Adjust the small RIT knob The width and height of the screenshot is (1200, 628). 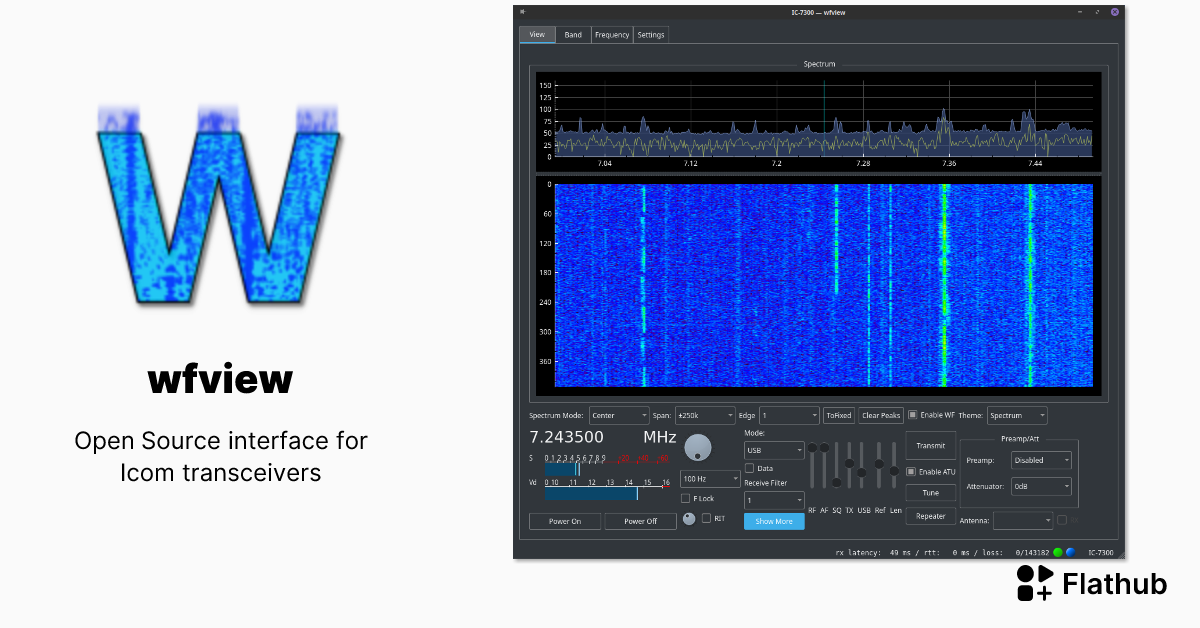click(x=688, y=518)
